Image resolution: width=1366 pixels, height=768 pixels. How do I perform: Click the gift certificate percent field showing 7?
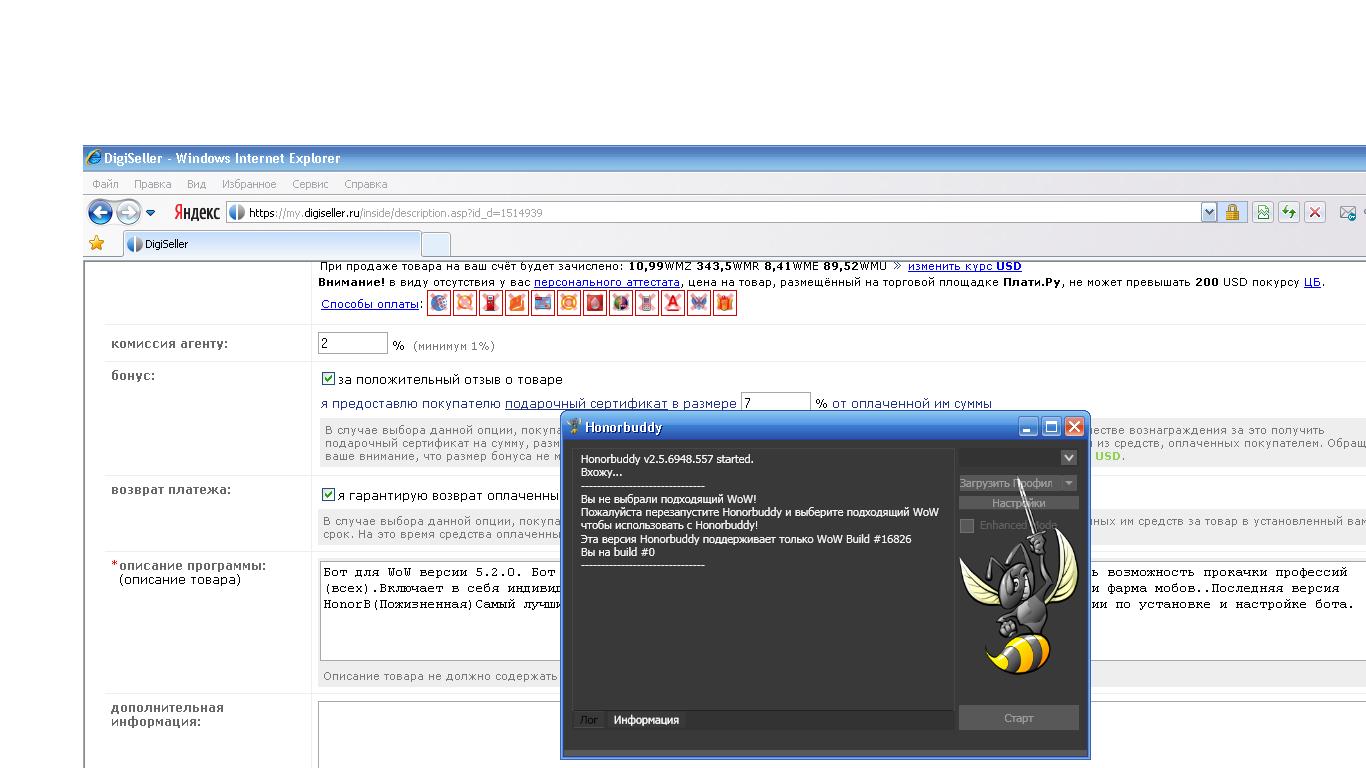pos(775,403)
